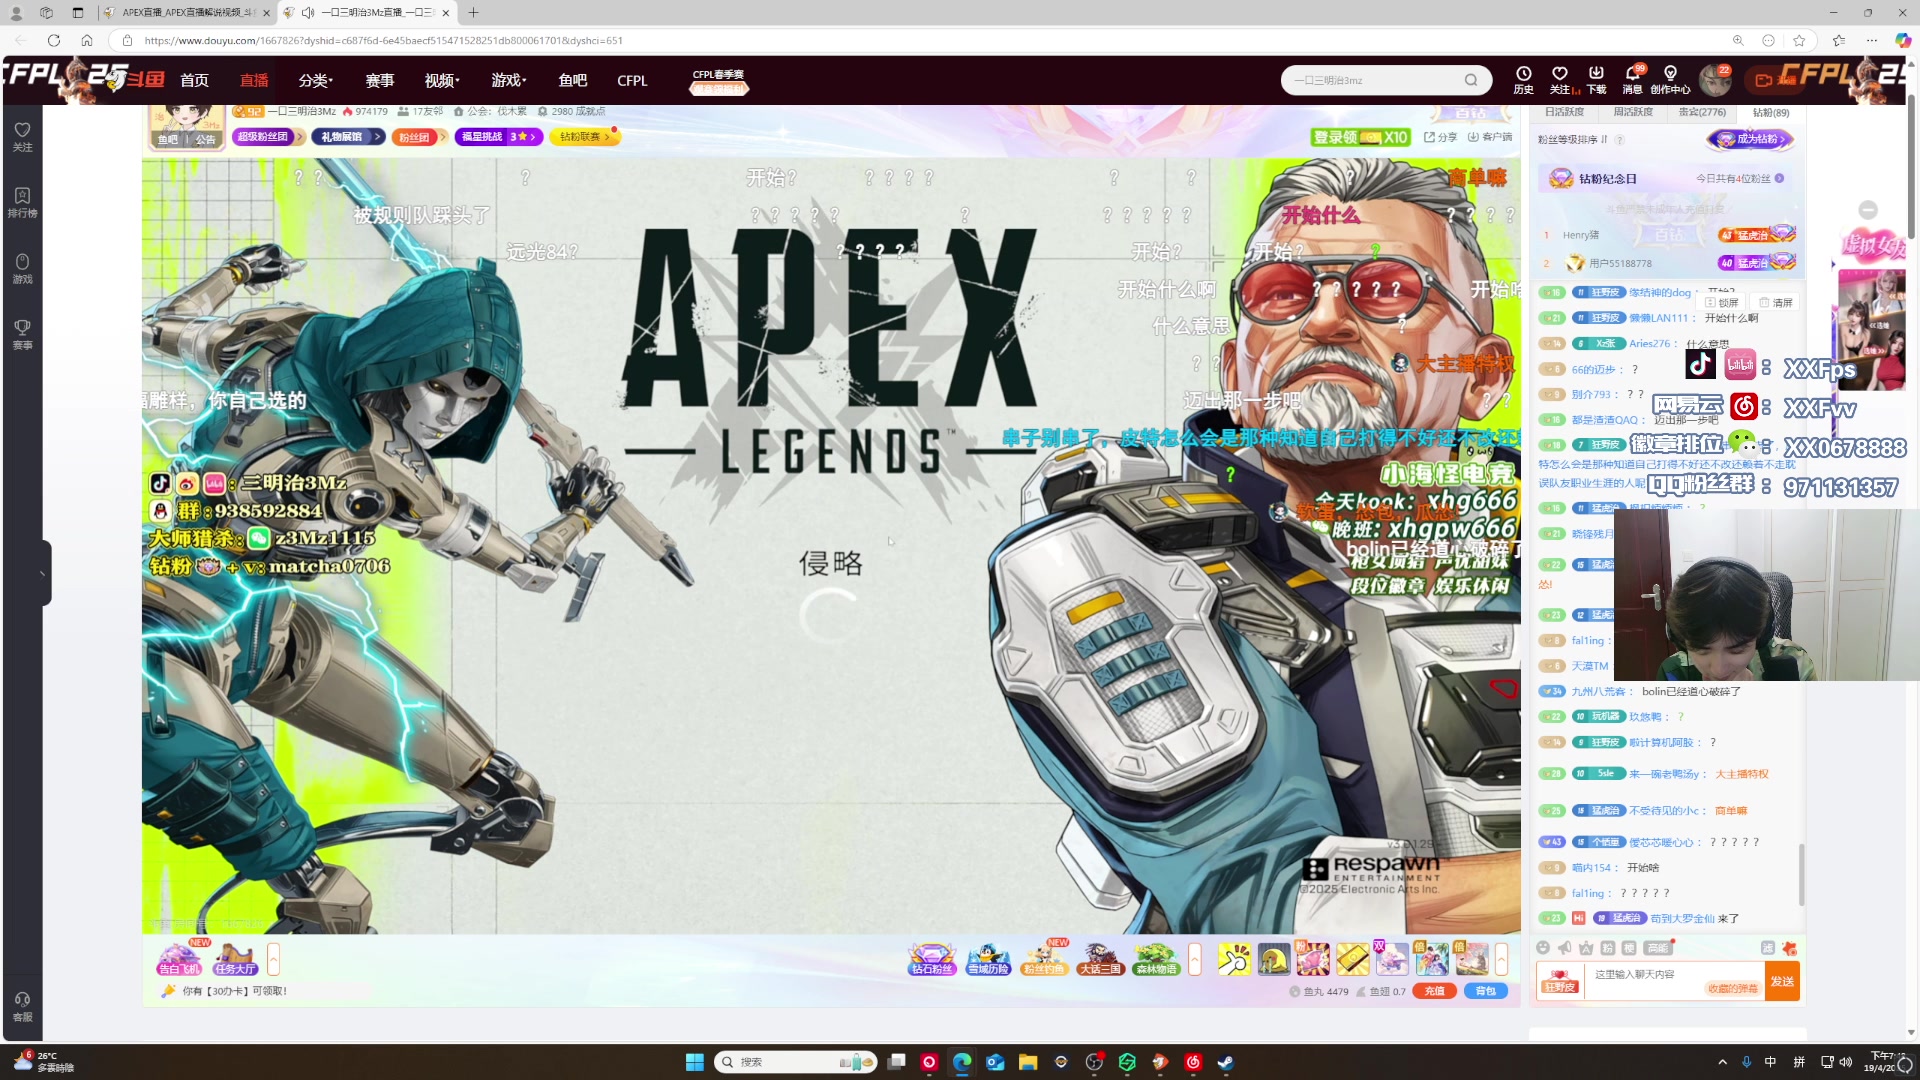The height and width of the screenshot is (1080, 1920).
Task: Click the chat list vertical scrollbar
Action: coord(1802,874)
